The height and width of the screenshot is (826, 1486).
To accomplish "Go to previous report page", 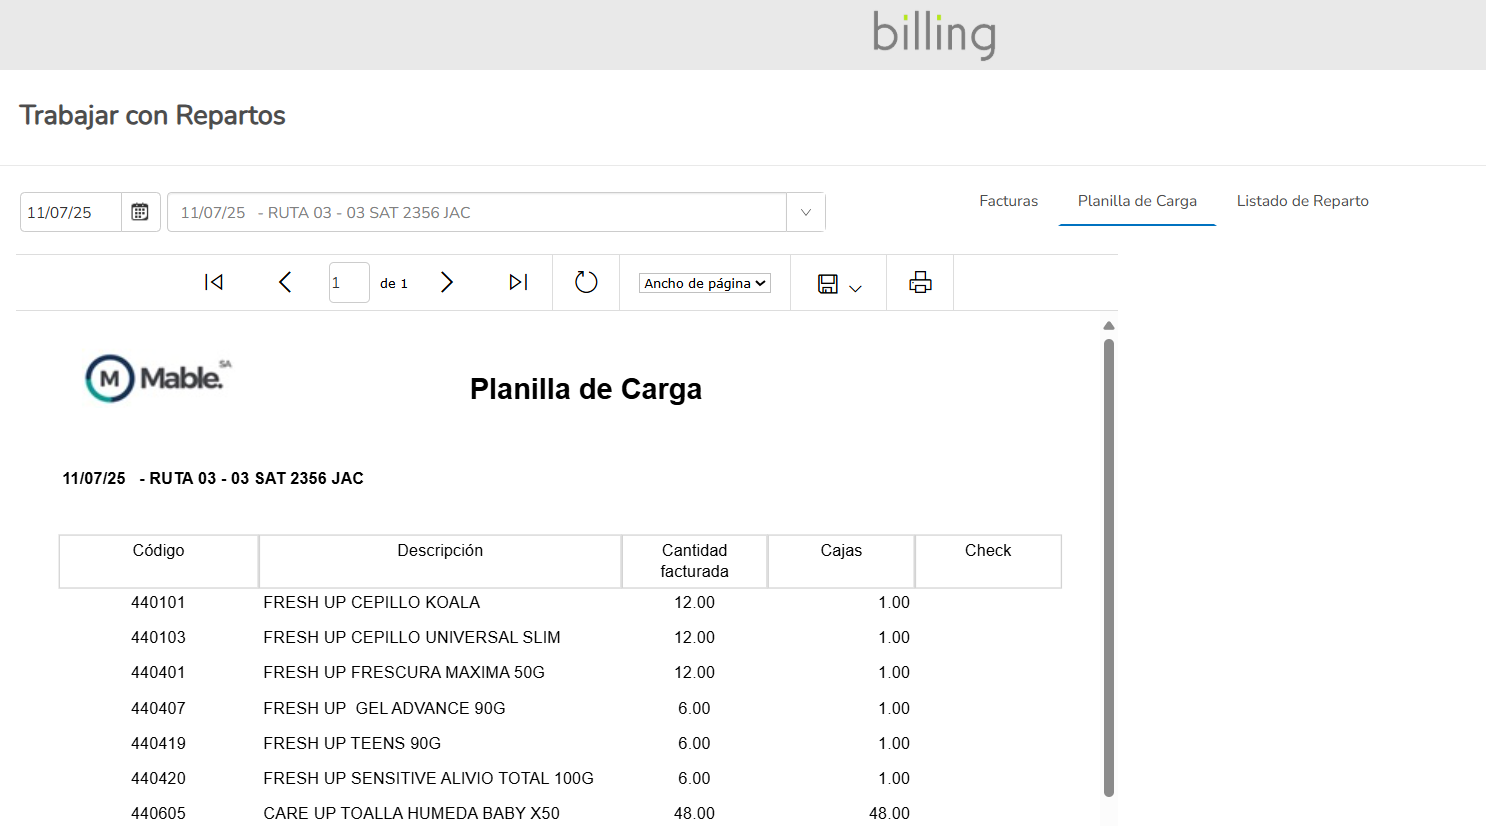I will [x=285, y=283].
